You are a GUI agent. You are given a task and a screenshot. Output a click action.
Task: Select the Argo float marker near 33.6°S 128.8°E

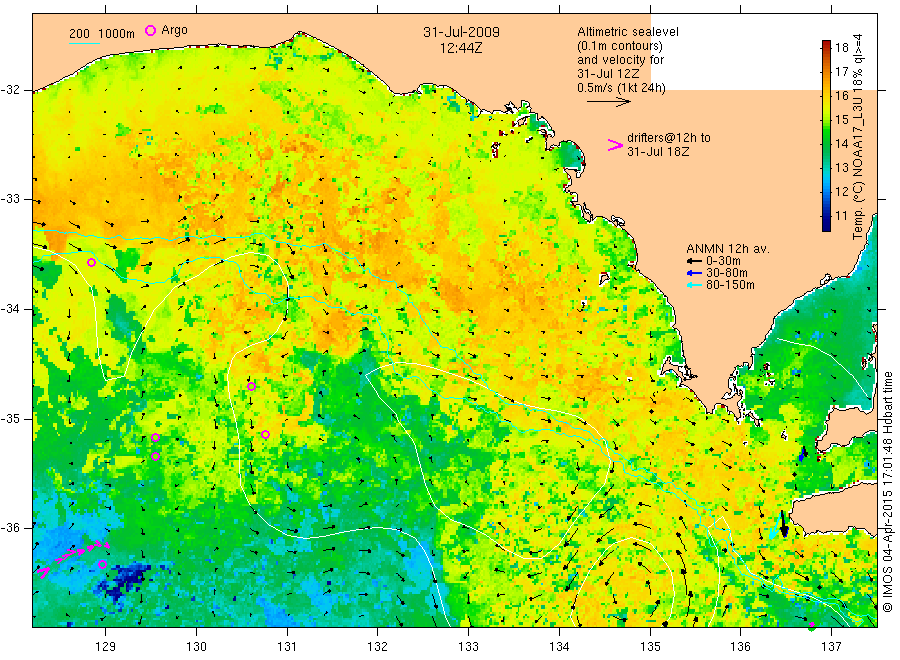[91, 263]
